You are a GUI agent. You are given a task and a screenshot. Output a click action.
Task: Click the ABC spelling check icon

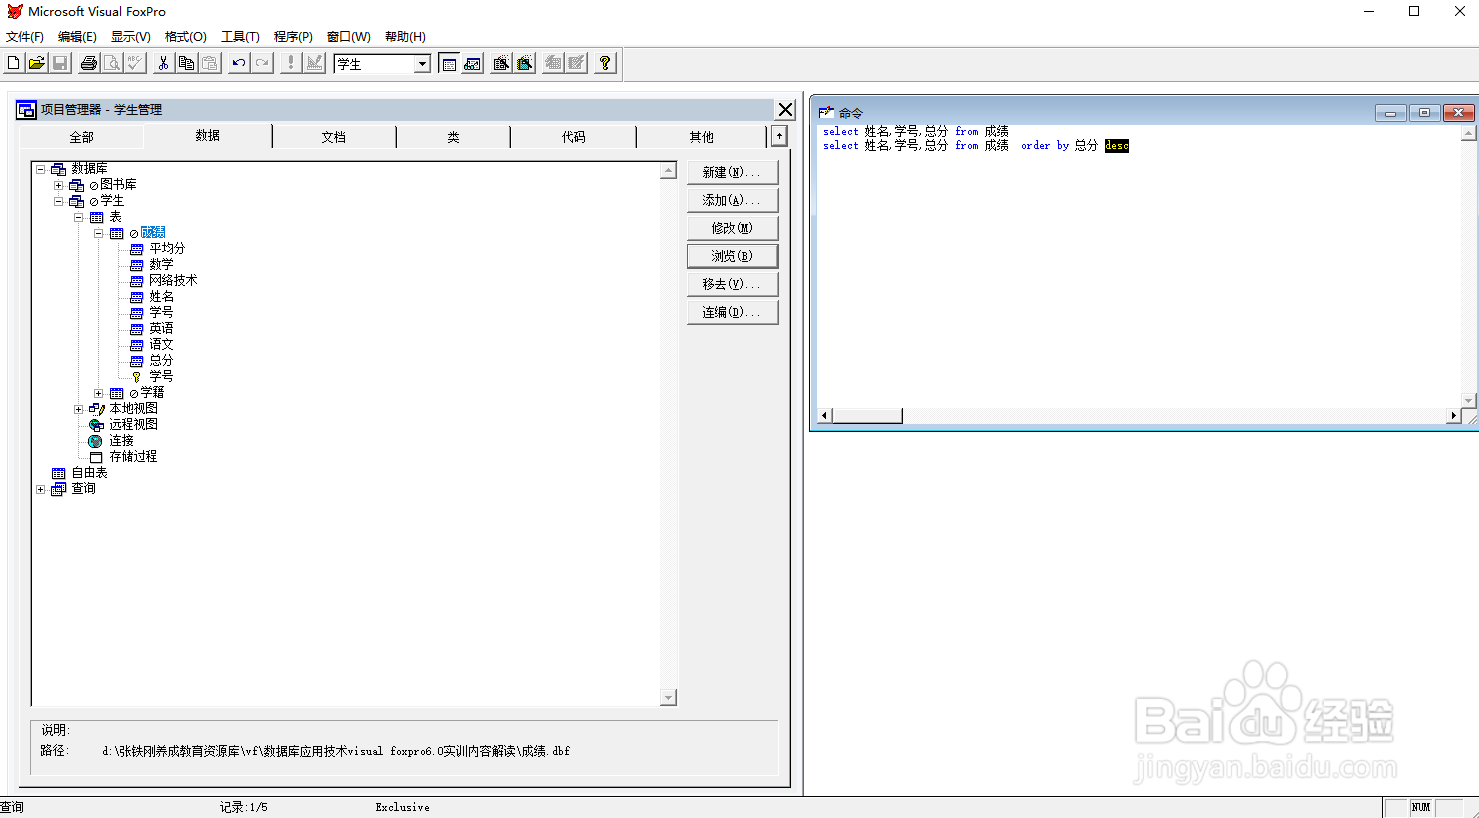[x=135, y=63]
